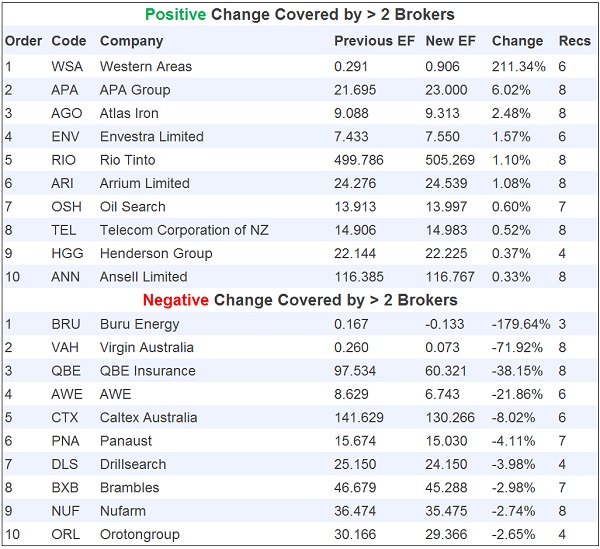The width and height of the screenshot is (600, 549).
Task: Select the WSA stock code
Action: pos(66,66)
